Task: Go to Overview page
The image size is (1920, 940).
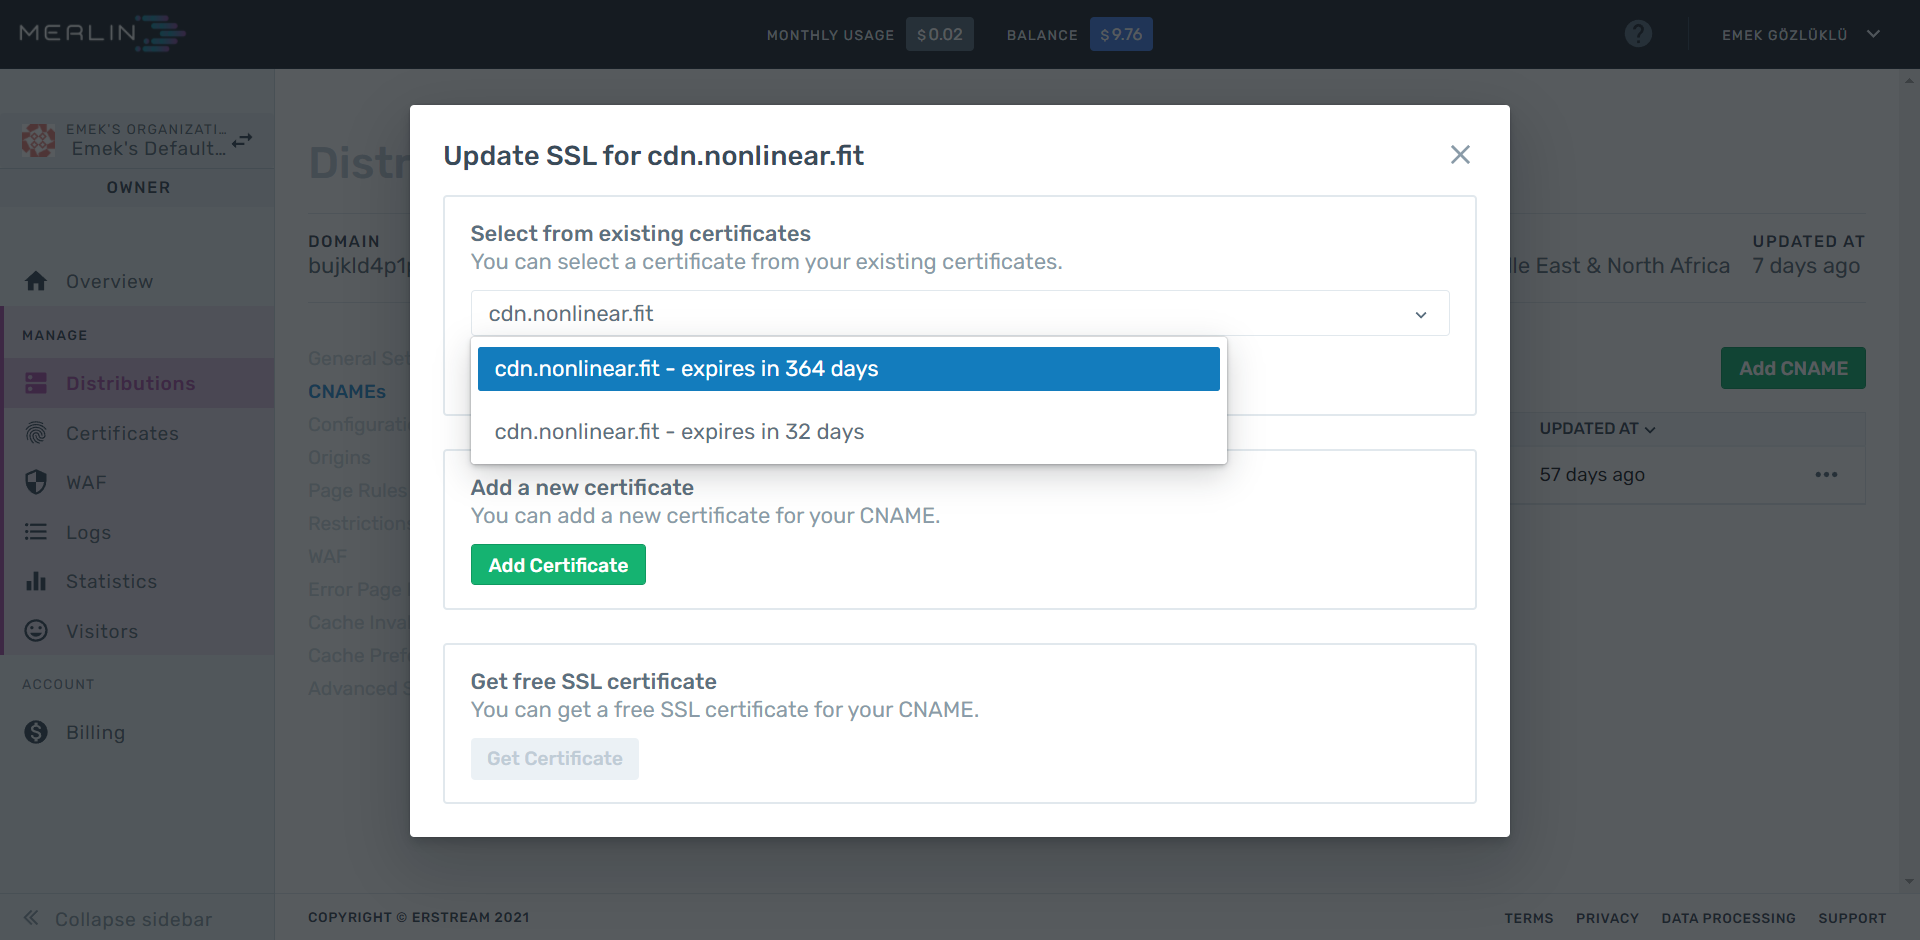Action: pos(110,282)
